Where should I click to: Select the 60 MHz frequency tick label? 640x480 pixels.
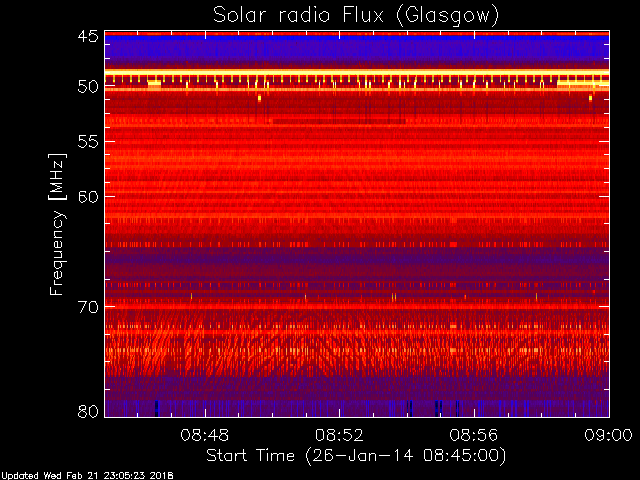coord(88,197)
